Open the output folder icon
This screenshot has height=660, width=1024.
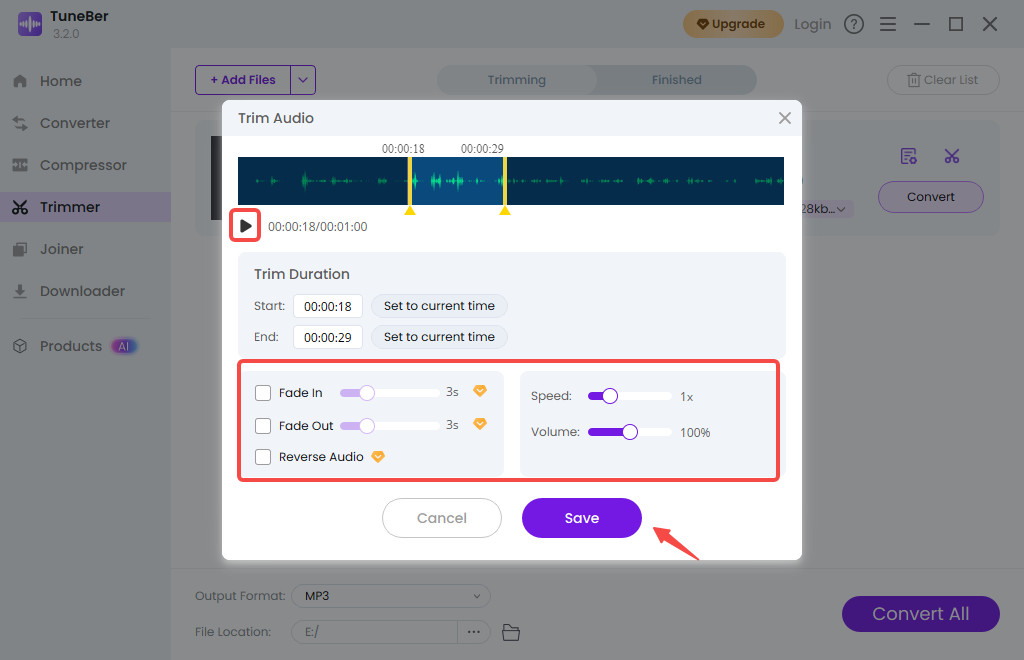[x=511, y=632]
